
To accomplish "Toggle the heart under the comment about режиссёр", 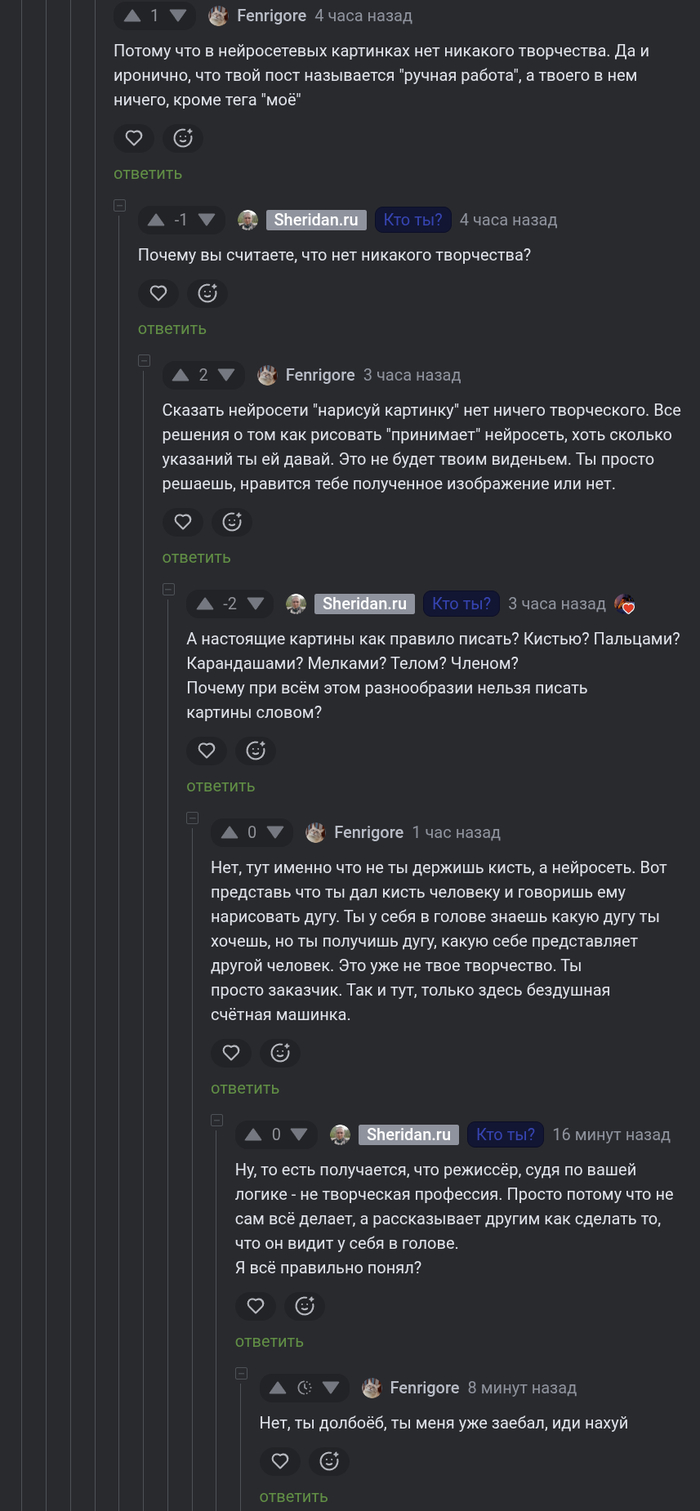I will (x=255, y=1306).
